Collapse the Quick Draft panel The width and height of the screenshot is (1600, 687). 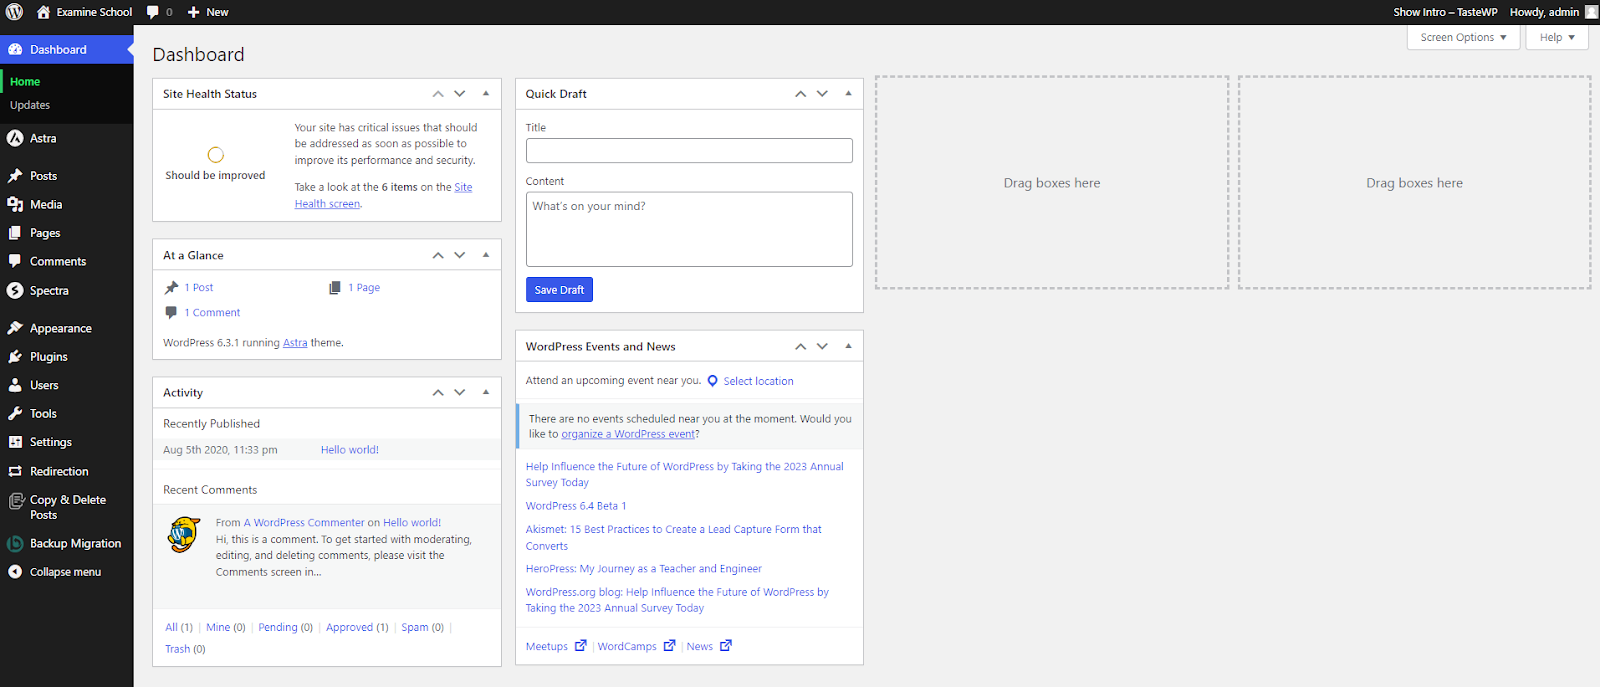pos(848,94)
